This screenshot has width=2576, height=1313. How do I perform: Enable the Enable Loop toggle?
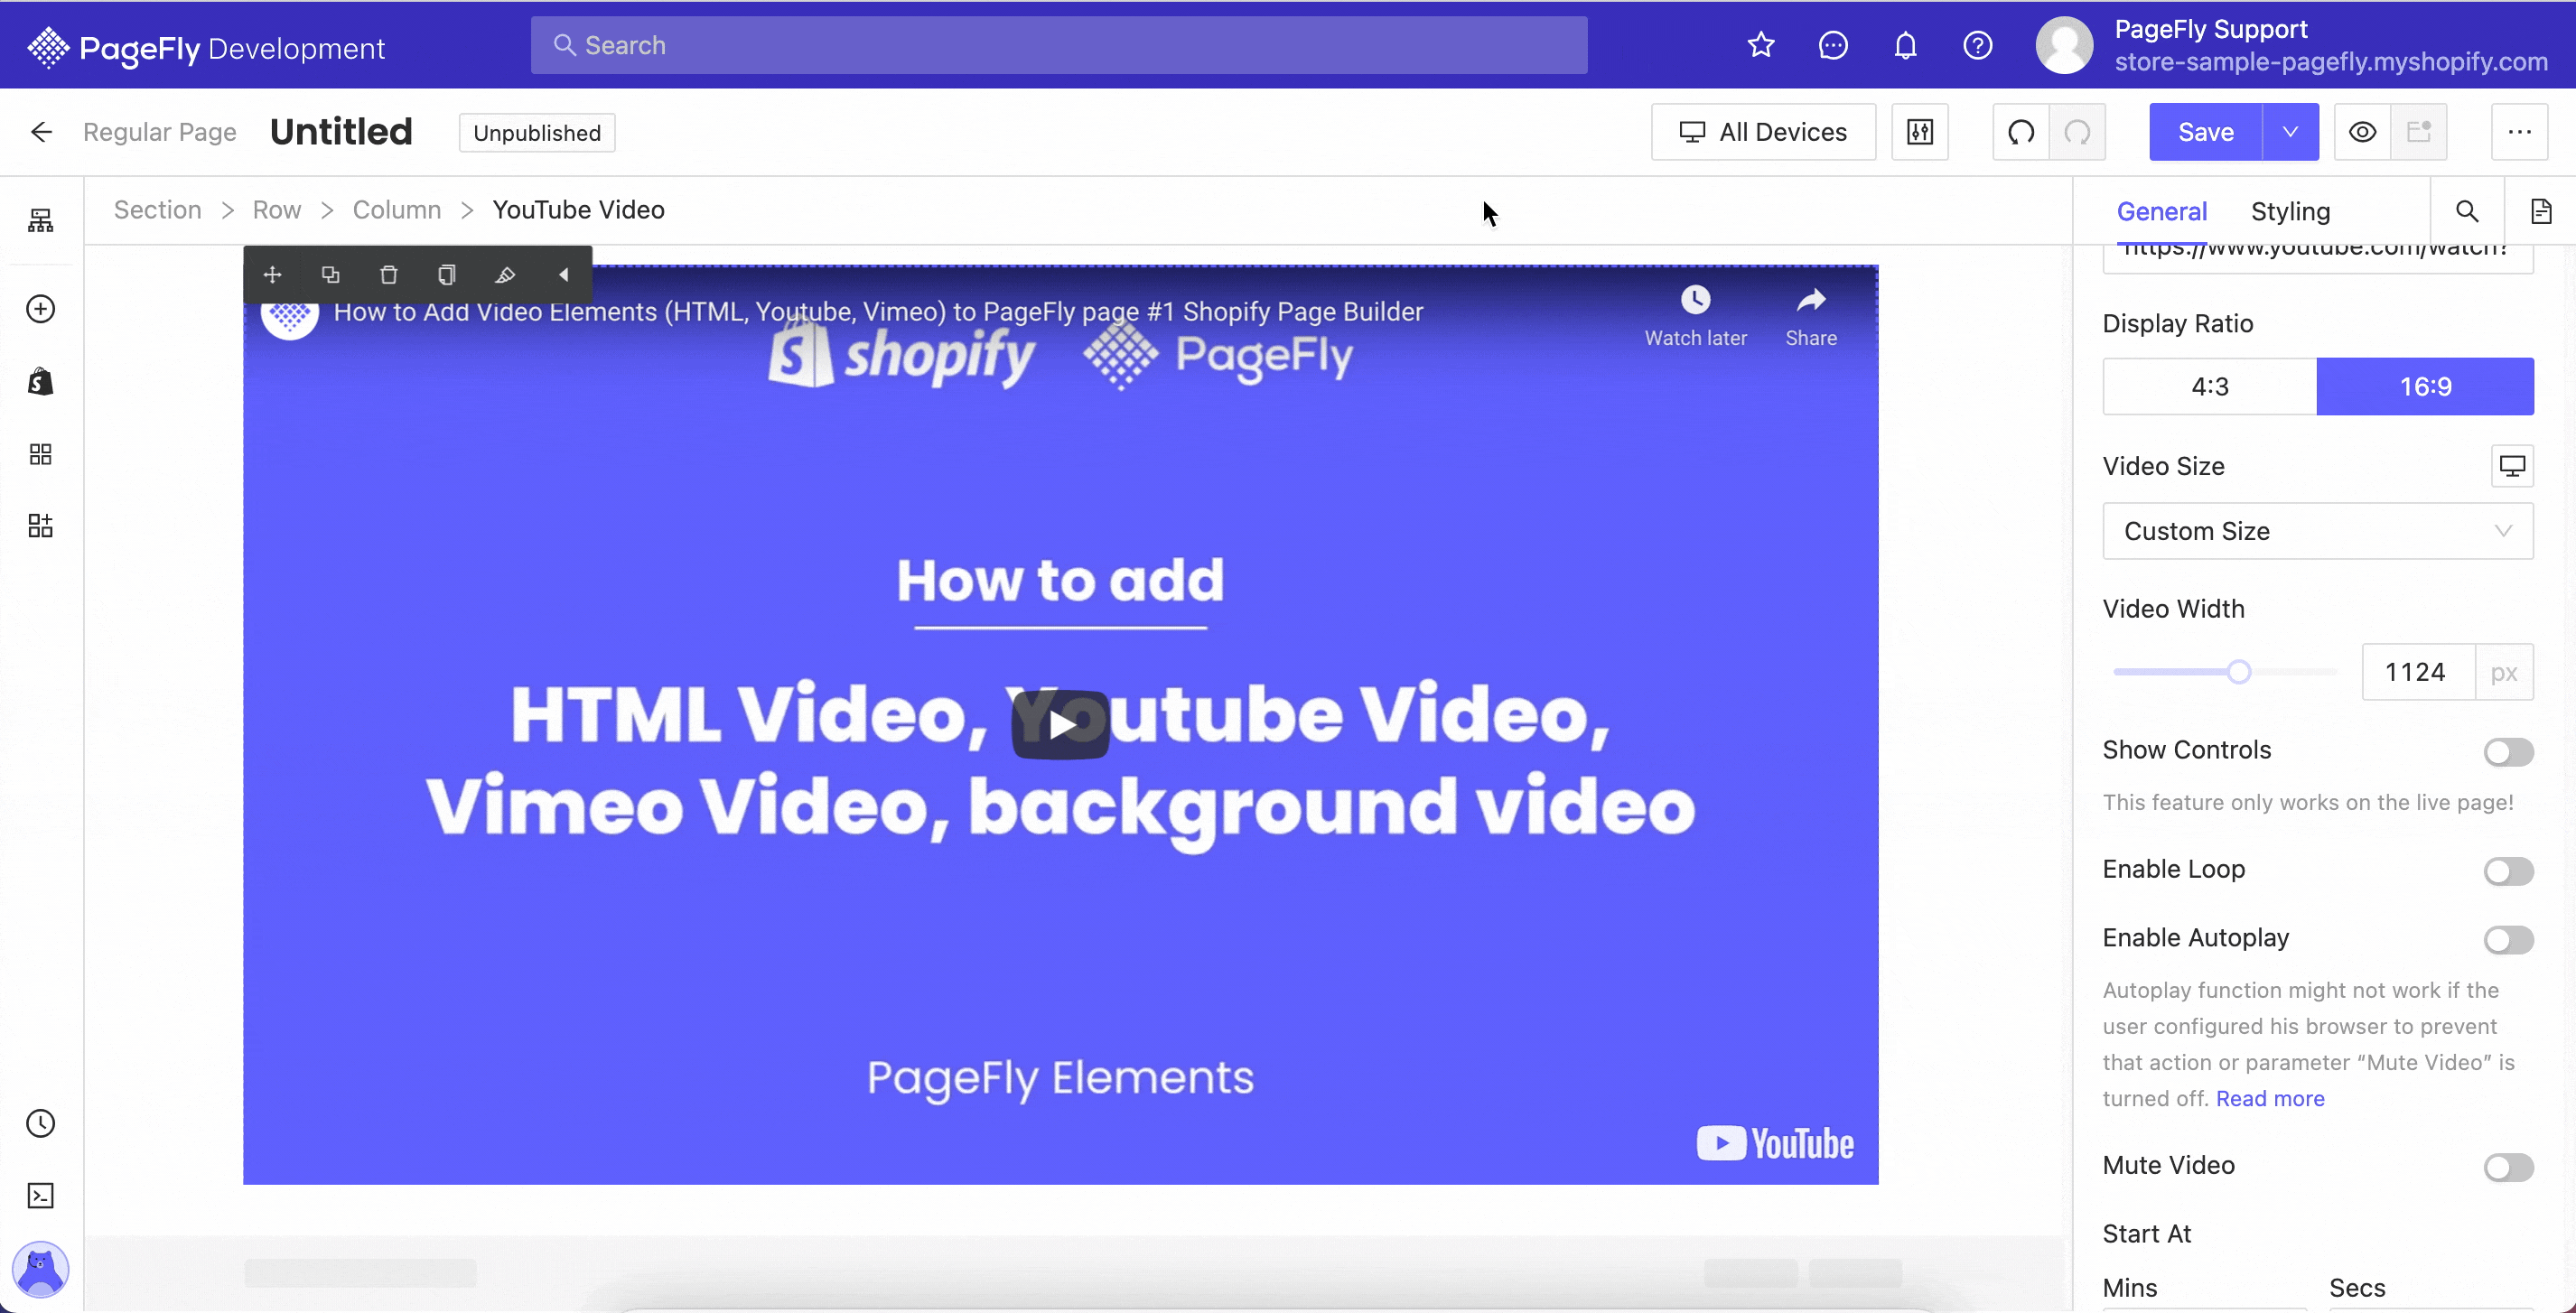click(x=2507, y=870)
